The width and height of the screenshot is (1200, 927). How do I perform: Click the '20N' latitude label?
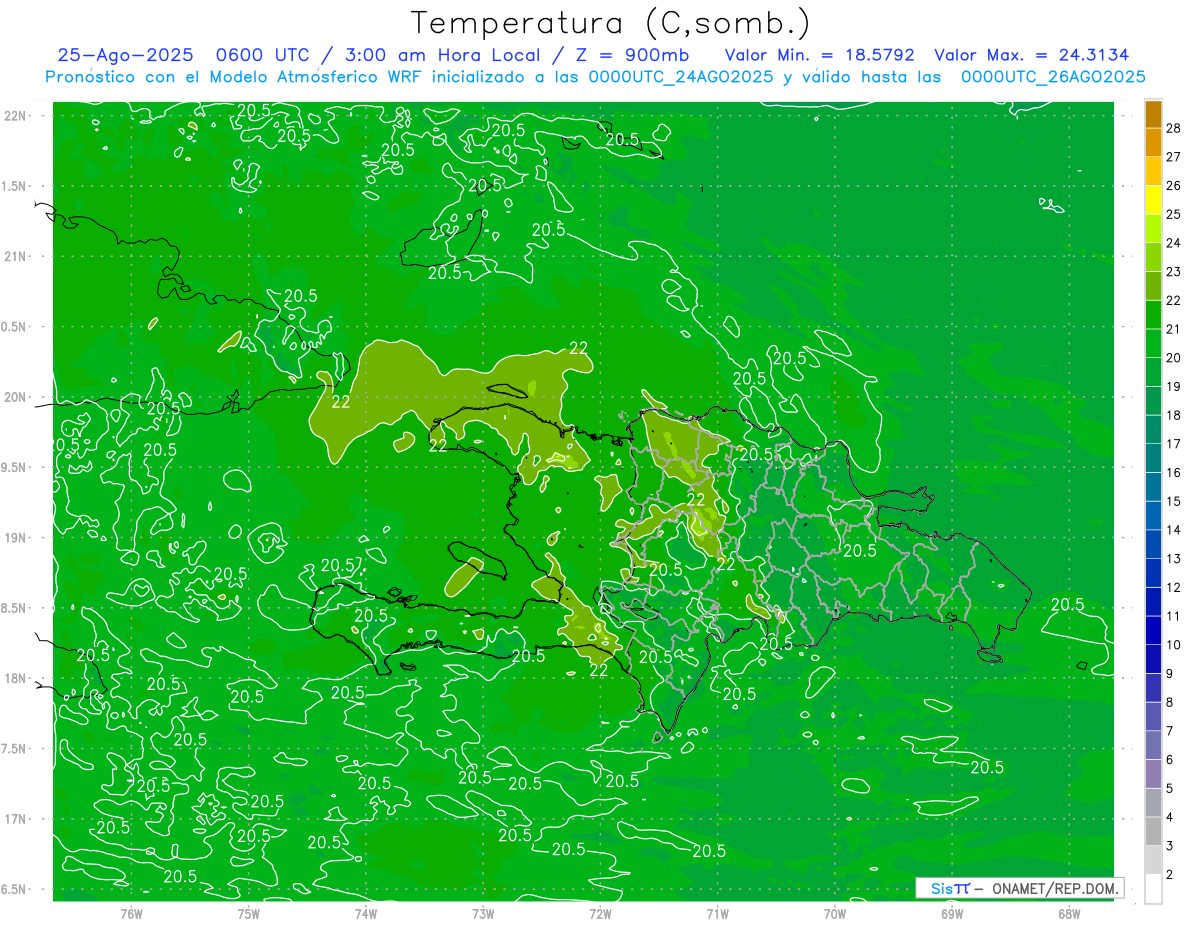(15, 397)
